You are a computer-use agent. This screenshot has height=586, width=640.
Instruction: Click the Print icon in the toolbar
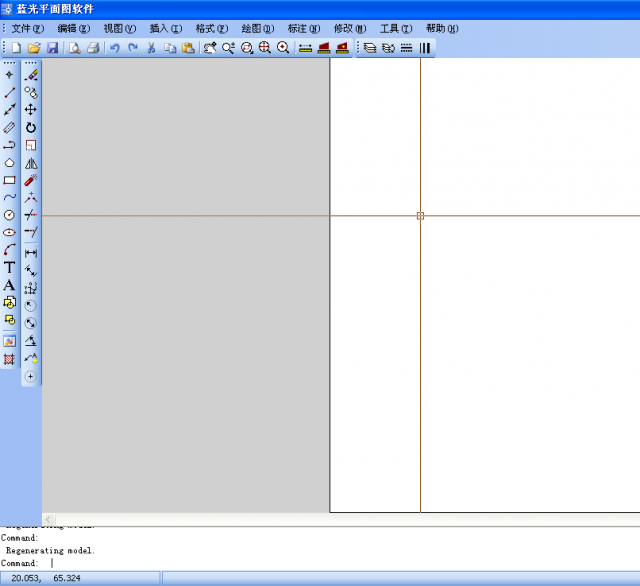pos(93,47)
